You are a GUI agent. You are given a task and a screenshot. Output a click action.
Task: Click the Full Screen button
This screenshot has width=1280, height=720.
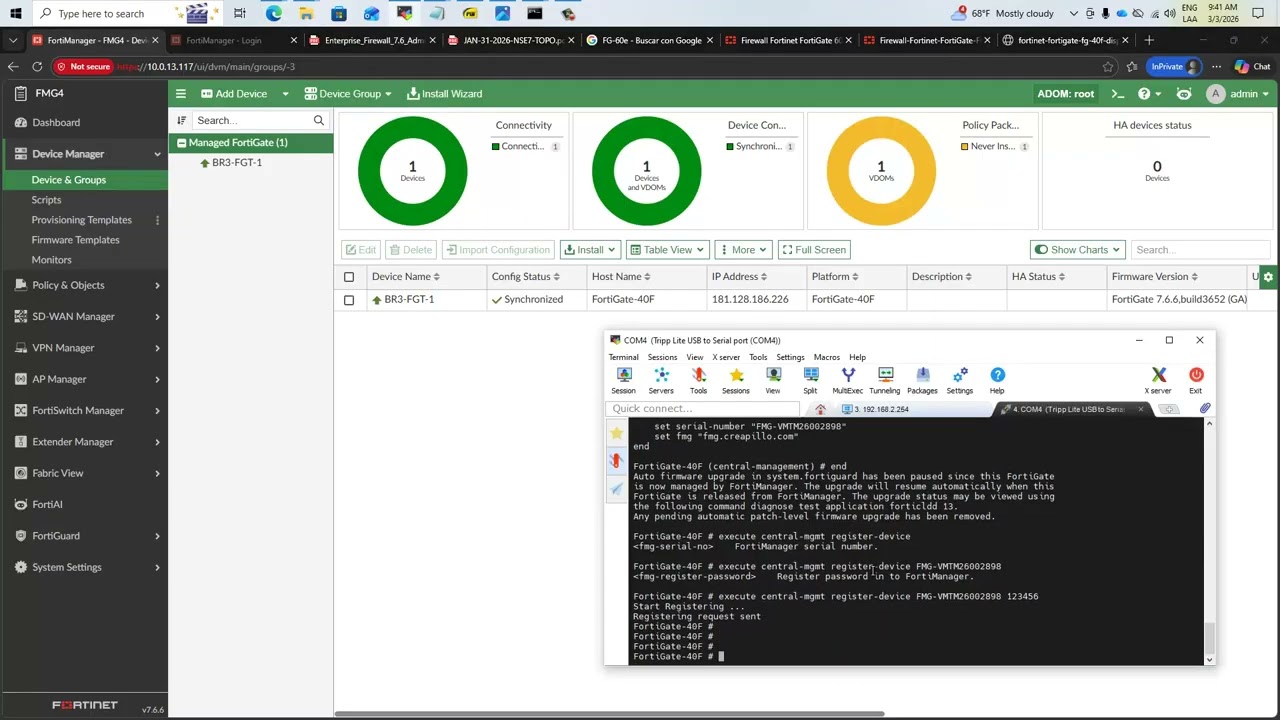(x=814, y=250)
